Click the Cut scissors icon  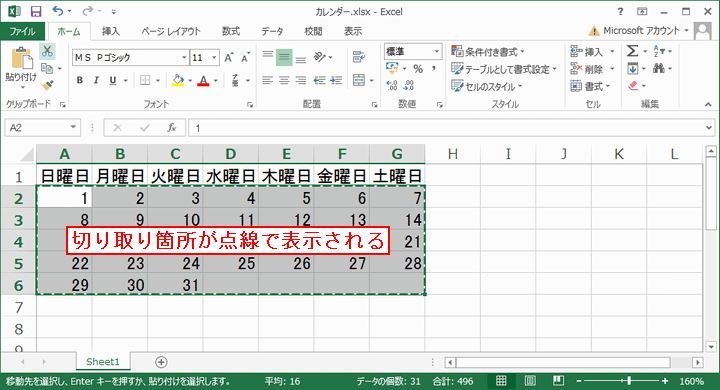pos(47,51)
